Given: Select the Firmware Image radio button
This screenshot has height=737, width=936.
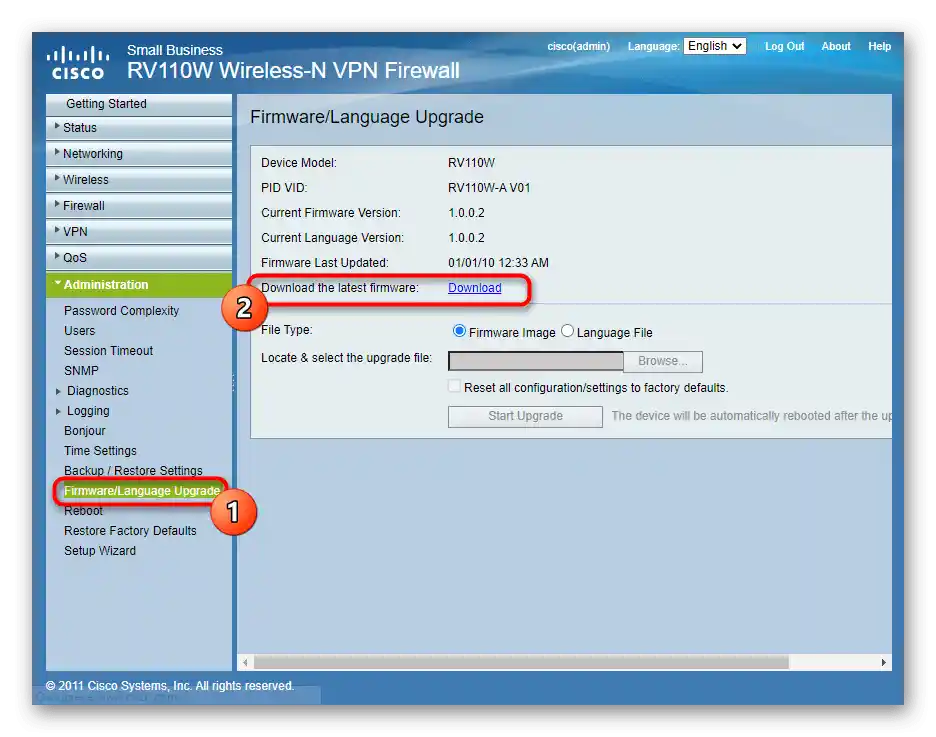Looking at the screenshot, I should tap(459, 331).
